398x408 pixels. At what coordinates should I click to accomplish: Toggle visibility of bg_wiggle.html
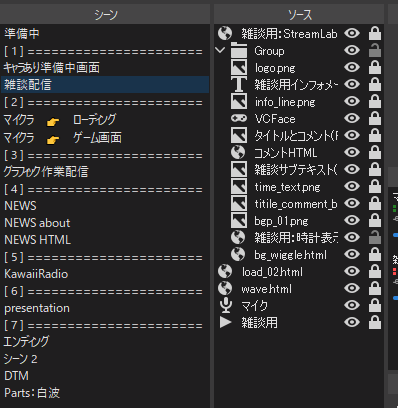click(352, 254)
